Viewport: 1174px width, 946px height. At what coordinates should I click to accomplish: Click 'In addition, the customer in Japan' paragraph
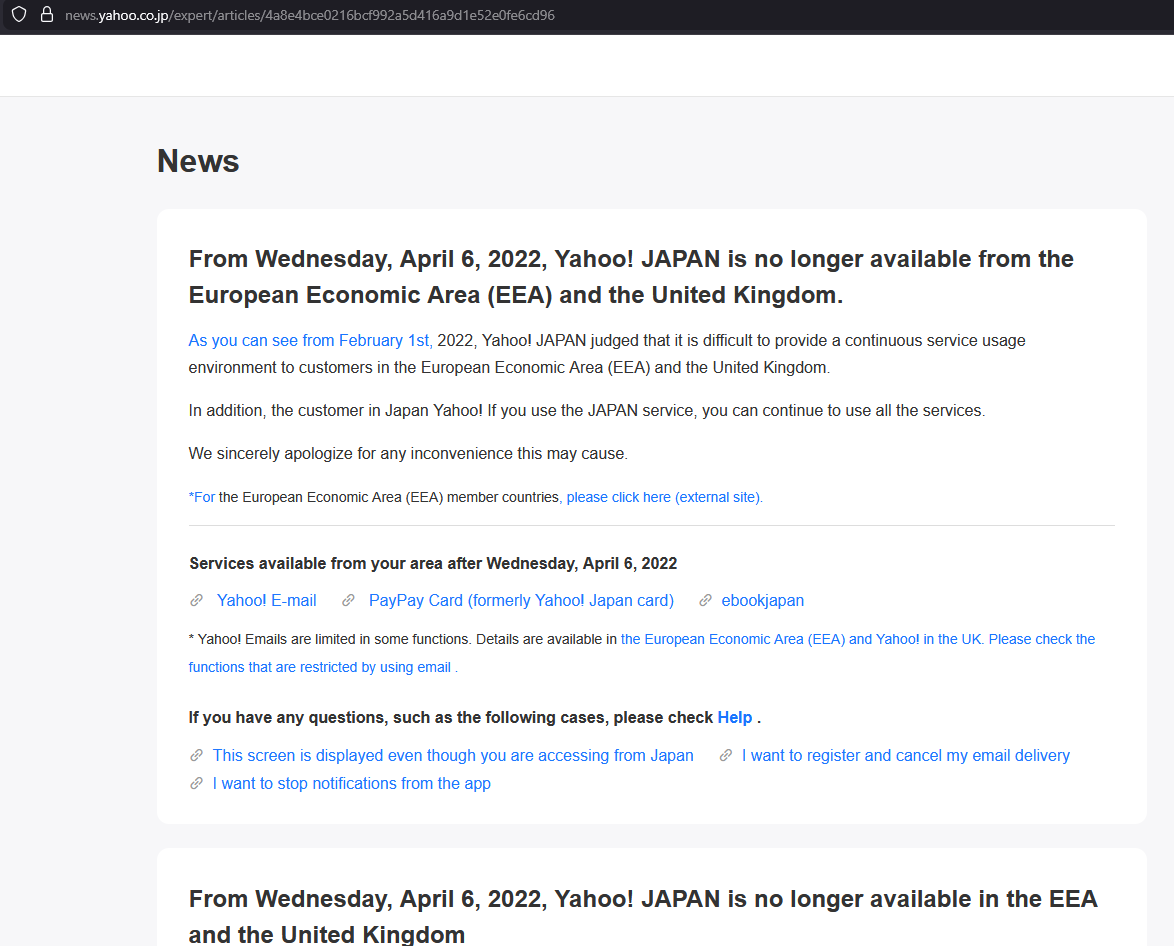pyautogui.click(x=587, y=410)
